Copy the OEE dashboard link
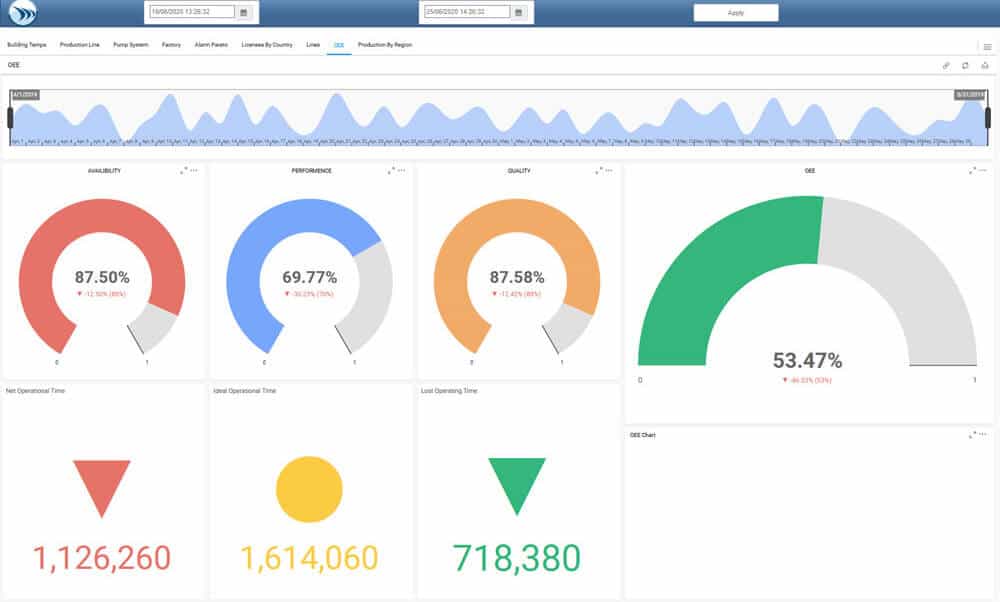Screen dimensions: 1000x602 point(946,65)
